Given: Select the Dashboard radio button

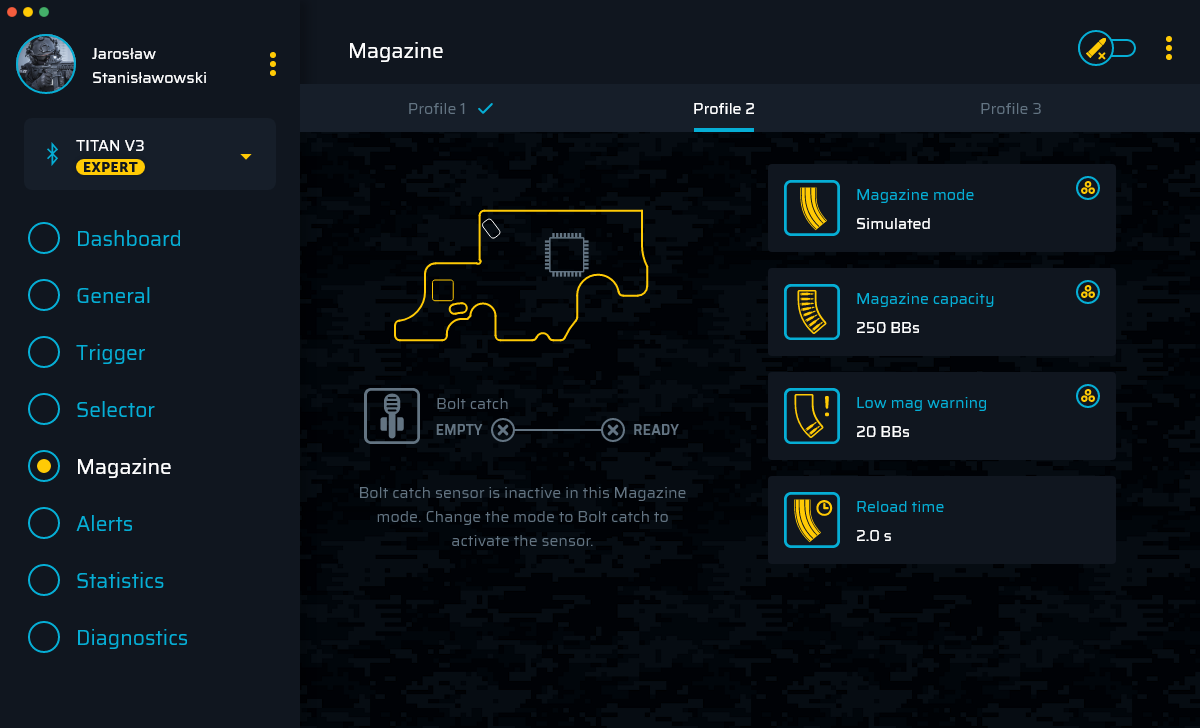Looking at the screenshot, I should 44,239.
